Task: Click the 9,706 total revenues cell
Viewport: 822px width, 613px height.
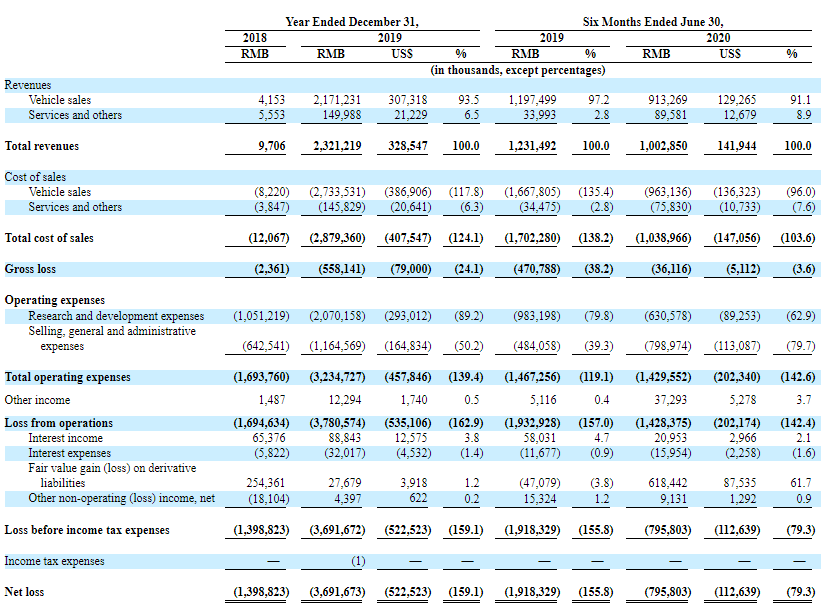Action: tap(271, 146)
